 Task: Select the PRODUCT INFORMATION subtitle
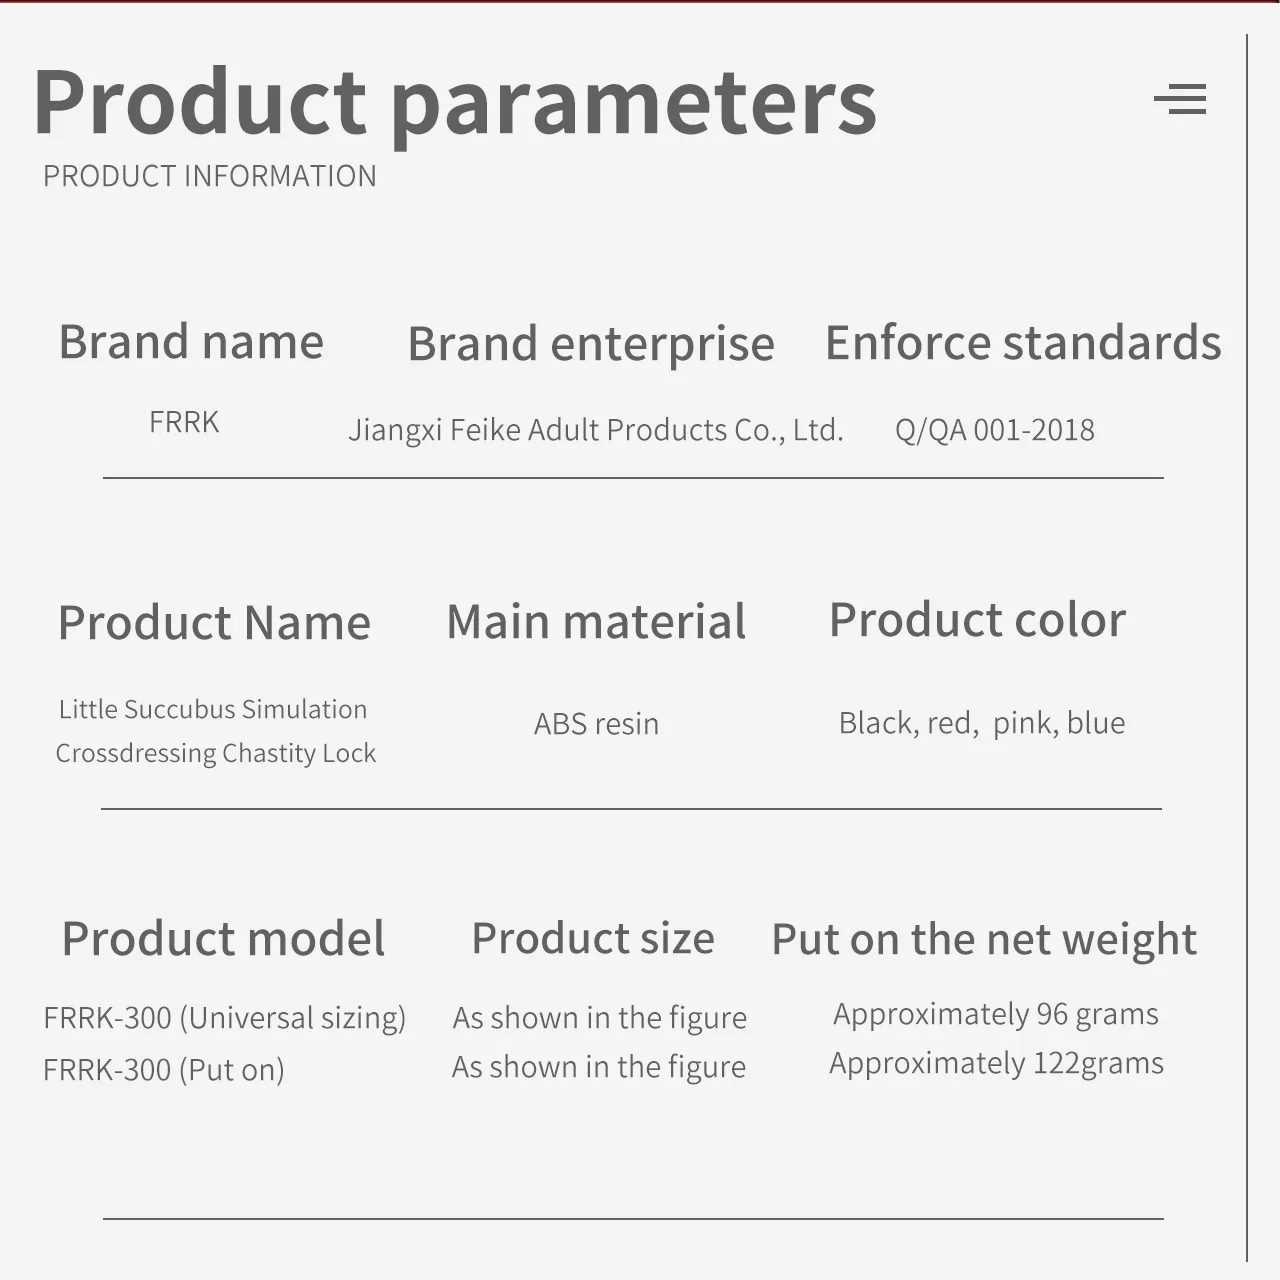coord(210,176)
